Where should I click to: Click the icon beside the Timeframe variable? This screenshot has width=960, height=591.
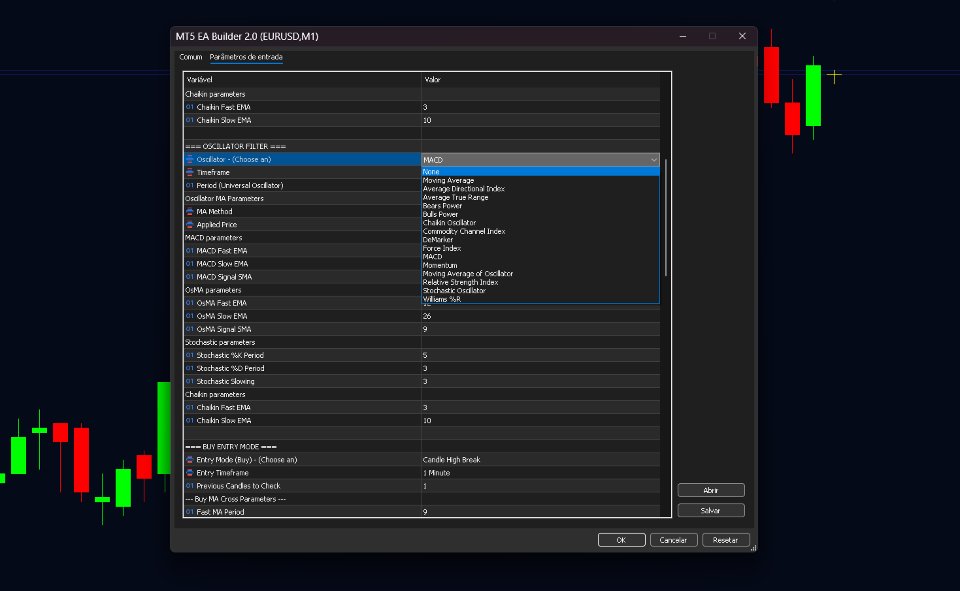pos(190,173)
